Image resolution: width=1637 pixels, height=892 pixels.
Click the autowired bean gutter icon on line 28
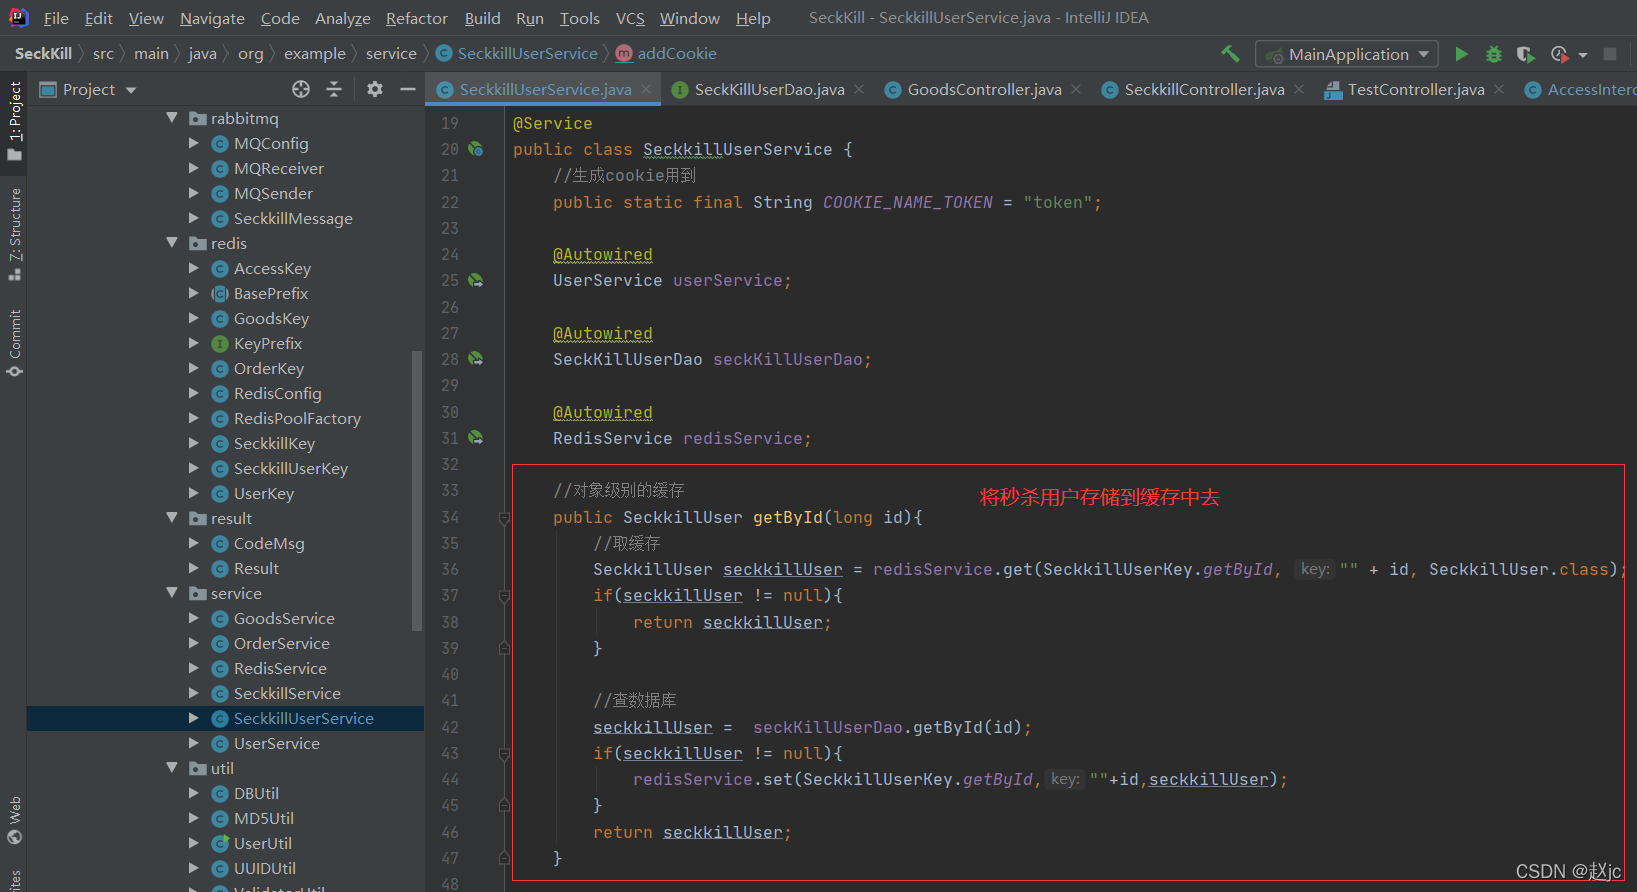coord(476,359)
